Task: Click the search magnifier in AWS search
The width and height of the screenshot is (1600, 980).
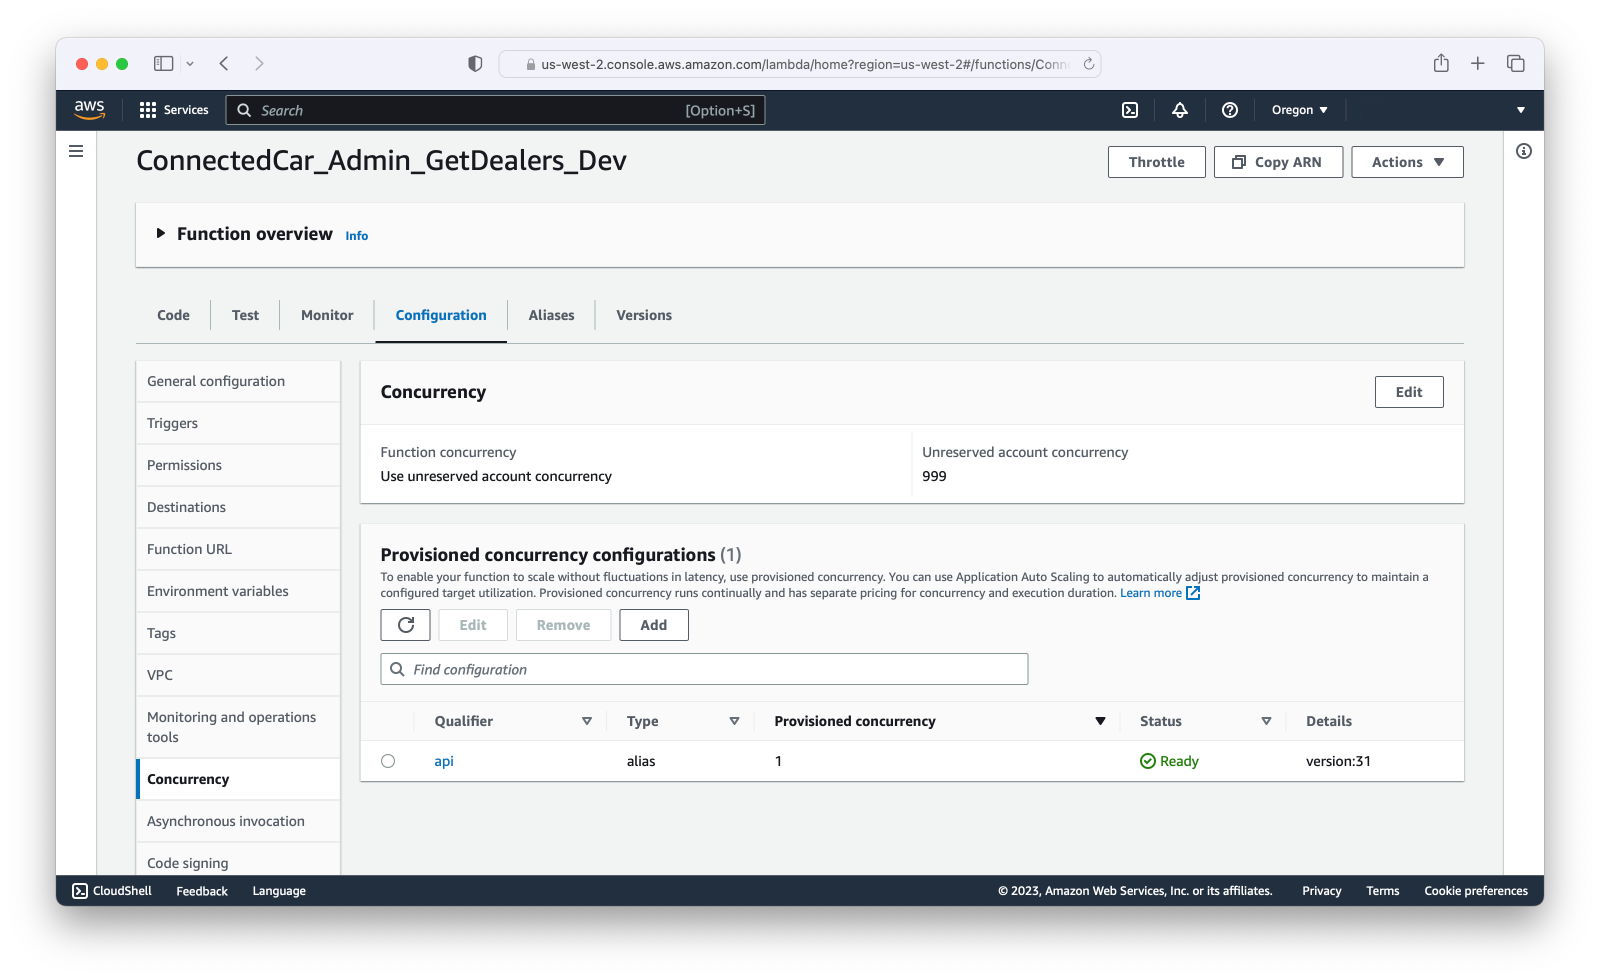Action: (244, 110)
